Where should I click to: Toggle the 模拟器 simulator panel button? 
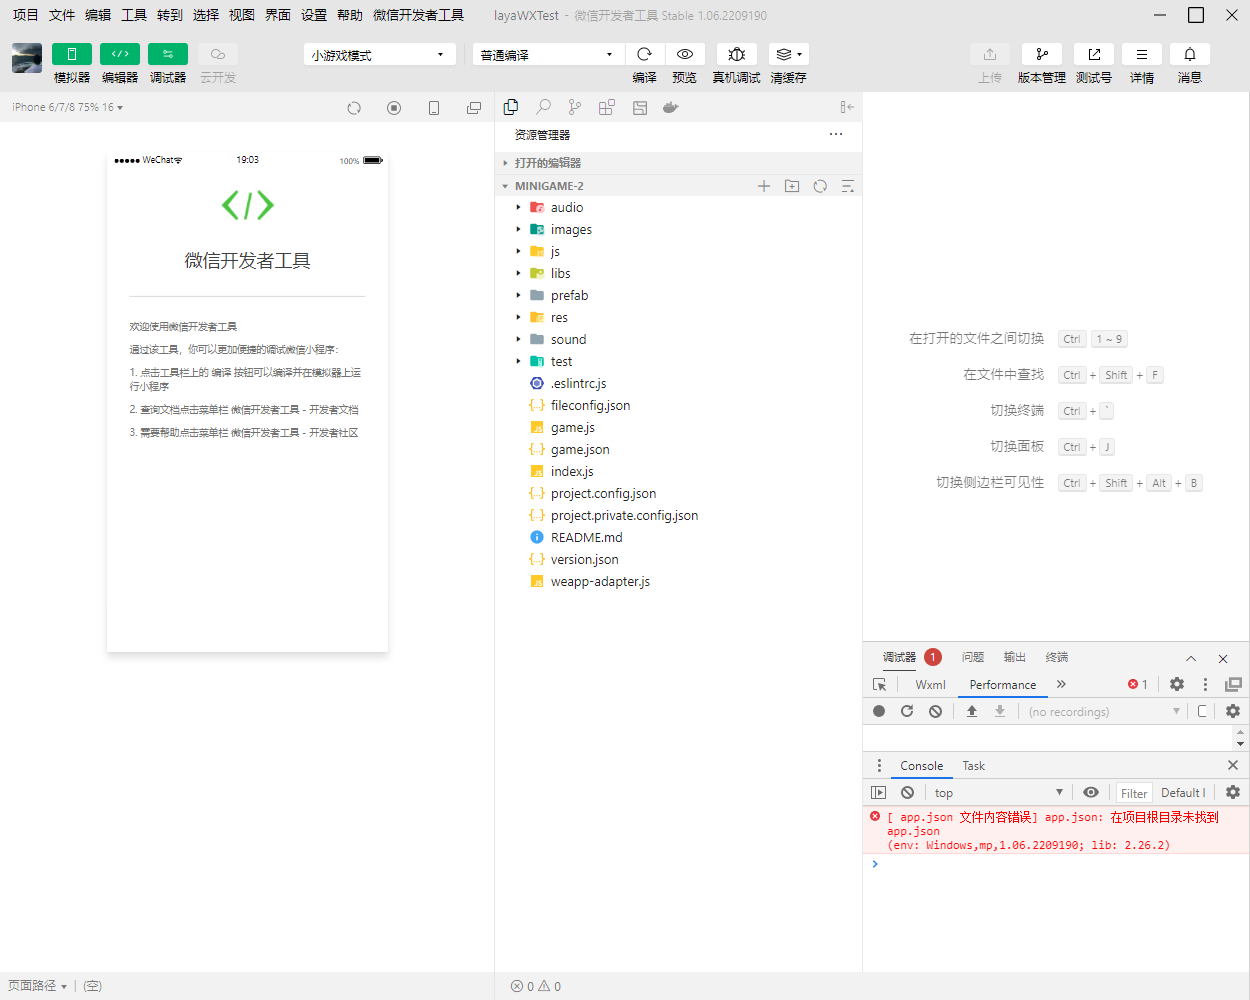72,54
